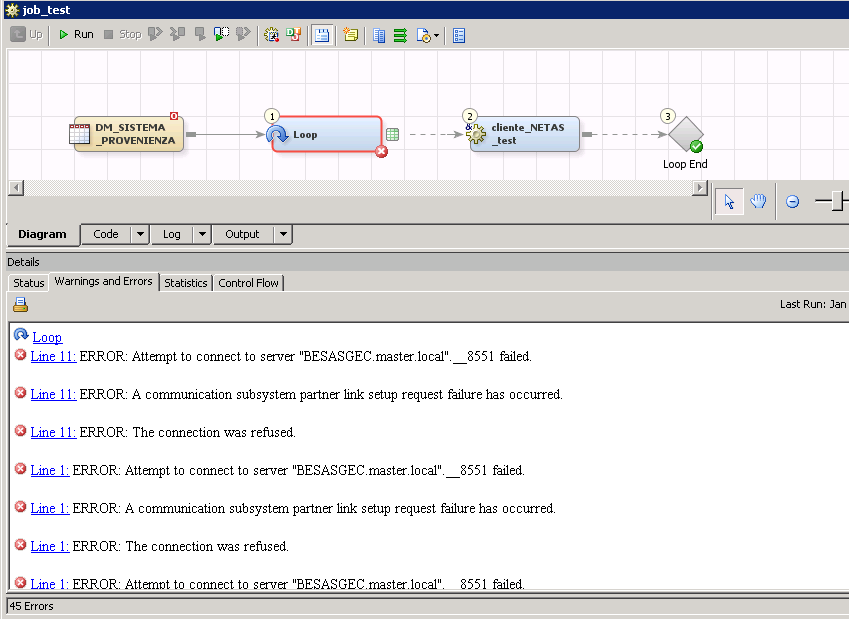
Task: Select the hand pan tool
Action: (x=758, y=201)
